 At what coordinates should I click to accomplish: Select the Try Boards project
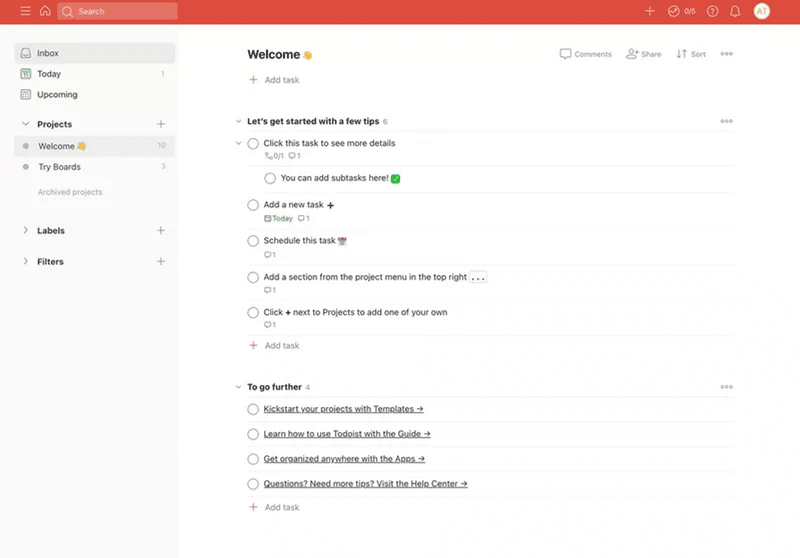pos(60,167)
